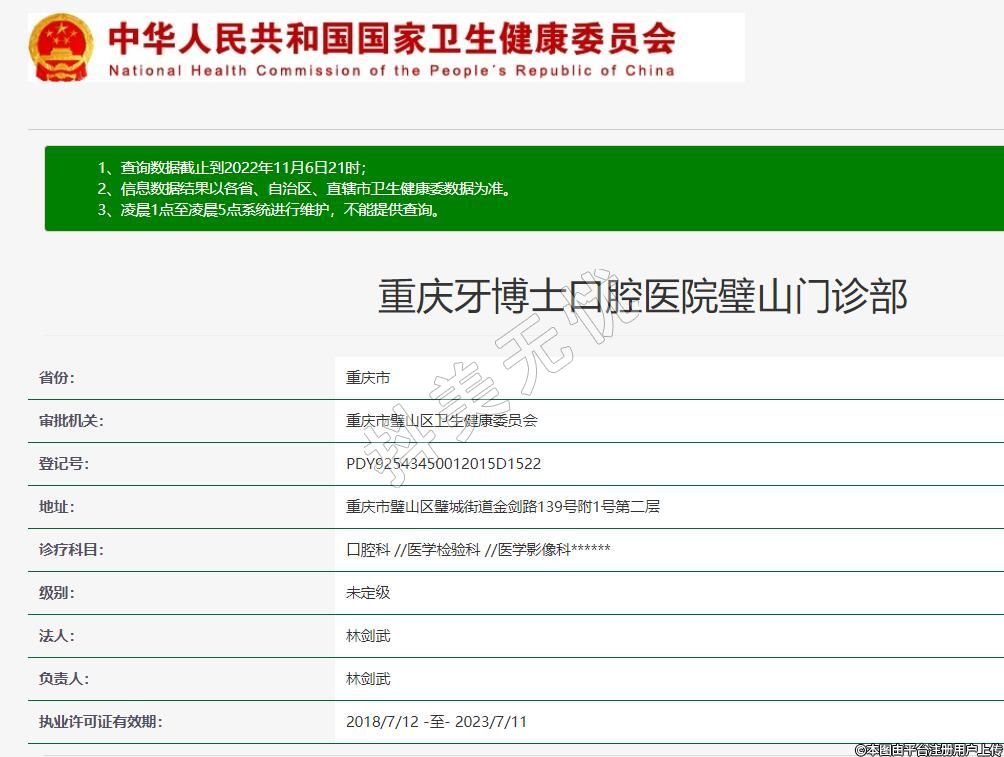Click the notice line about 各省、自治区、直辖市 data
This screenshot has height=757, width=1004.
pos(303,188)
